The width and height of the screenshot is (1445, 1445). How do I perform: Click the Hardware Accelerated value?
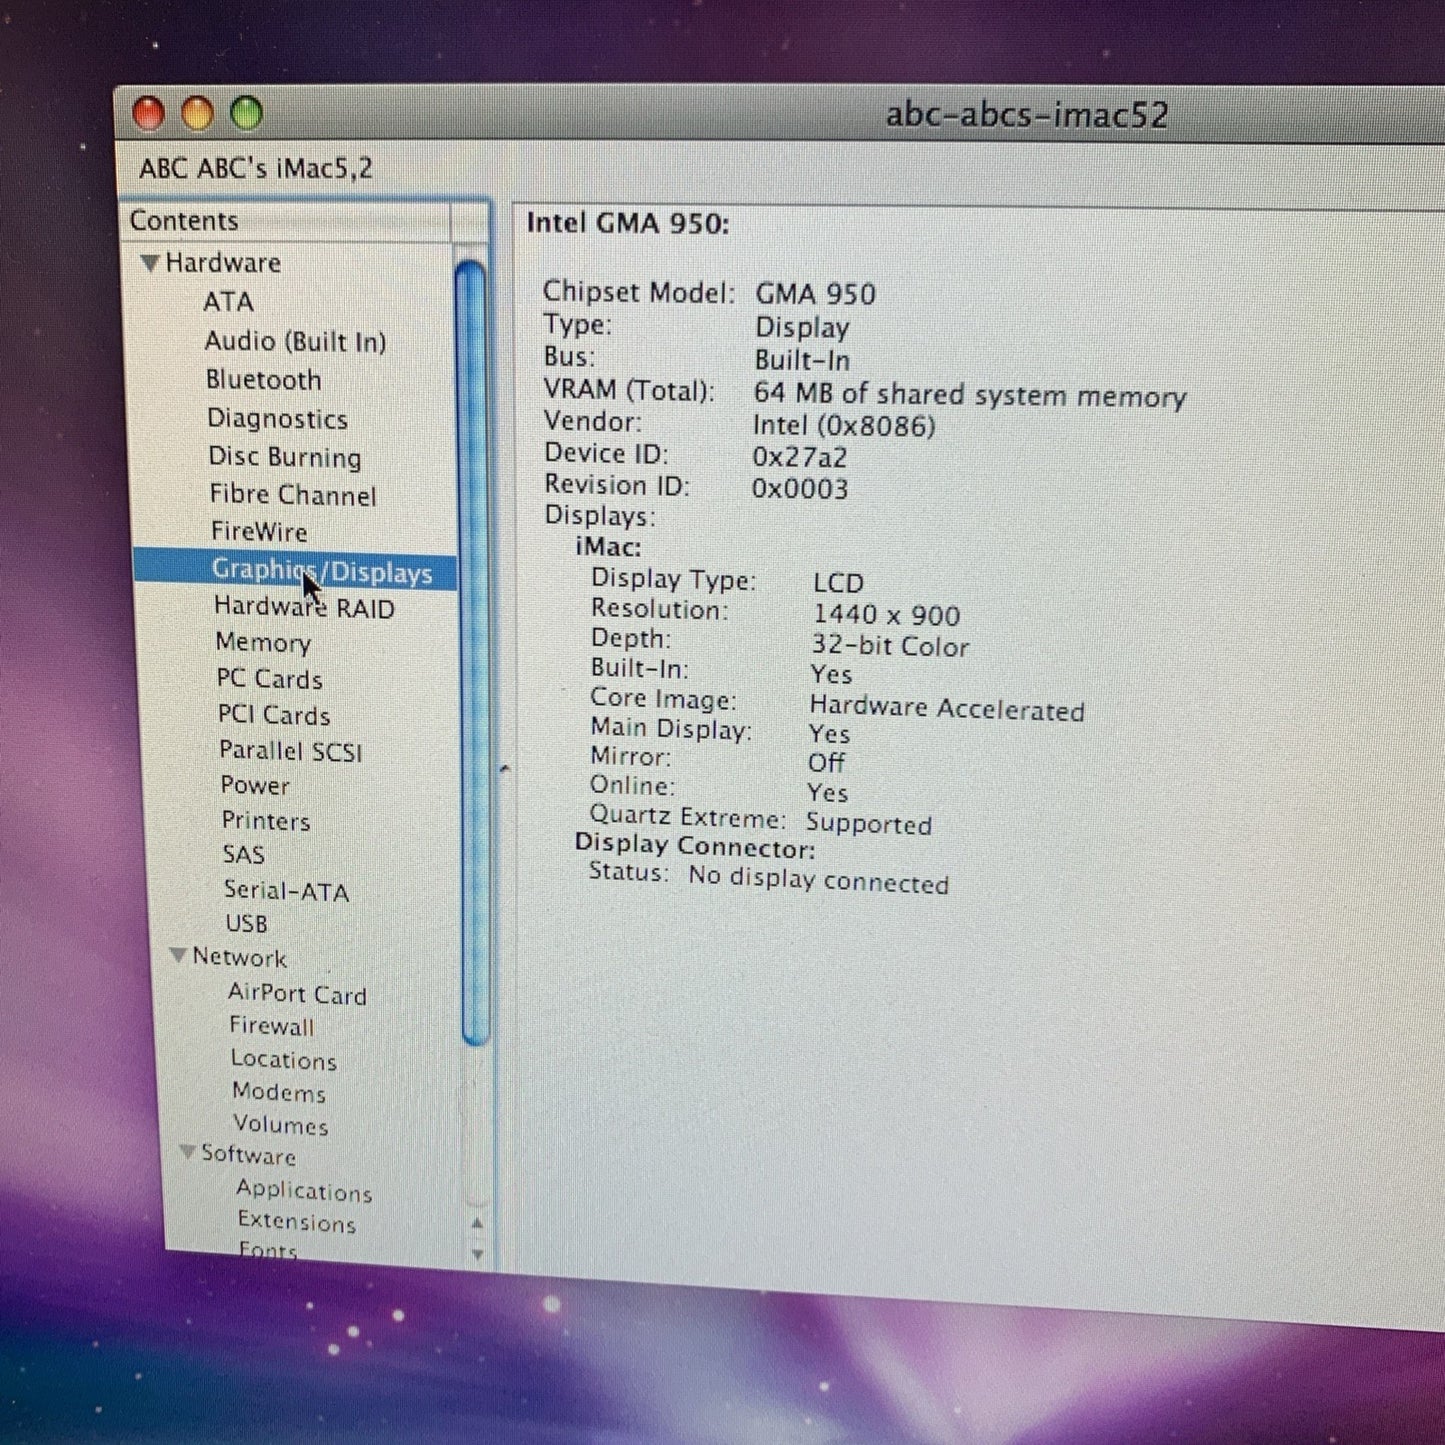pos(947,709)
